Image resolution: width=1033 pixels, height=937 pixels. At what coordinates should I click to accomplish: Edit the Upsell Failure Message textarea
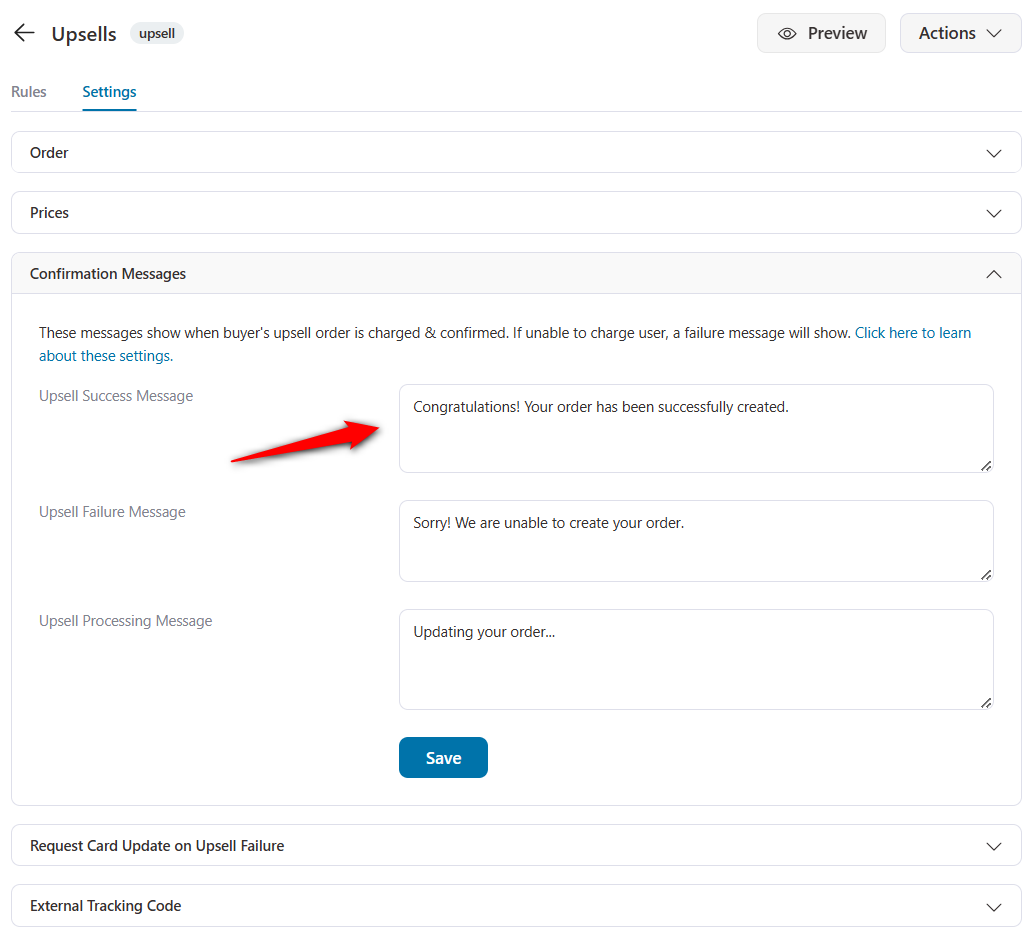point(696,541)
